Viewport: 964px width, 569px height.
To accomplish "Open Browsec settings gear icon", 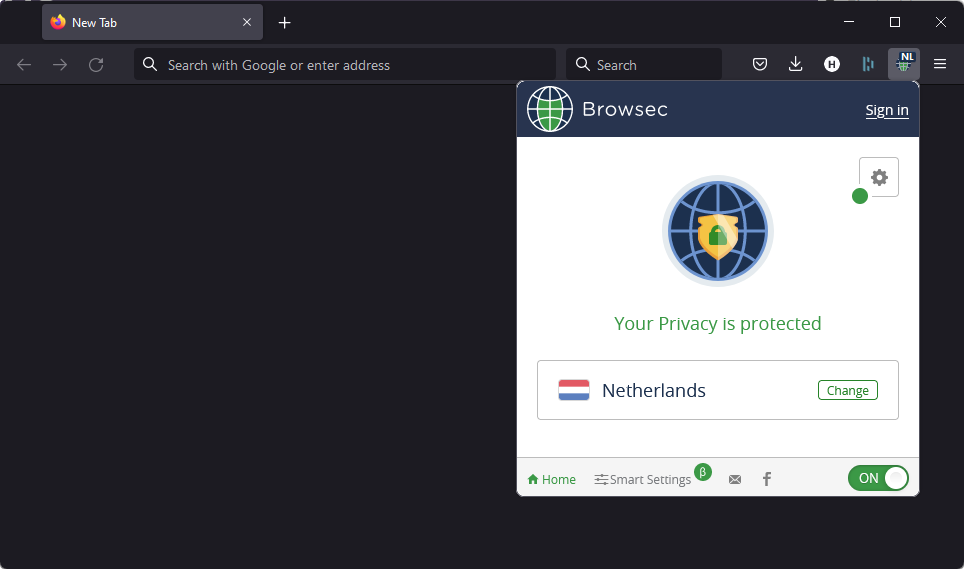I will [x=879, y=178].
